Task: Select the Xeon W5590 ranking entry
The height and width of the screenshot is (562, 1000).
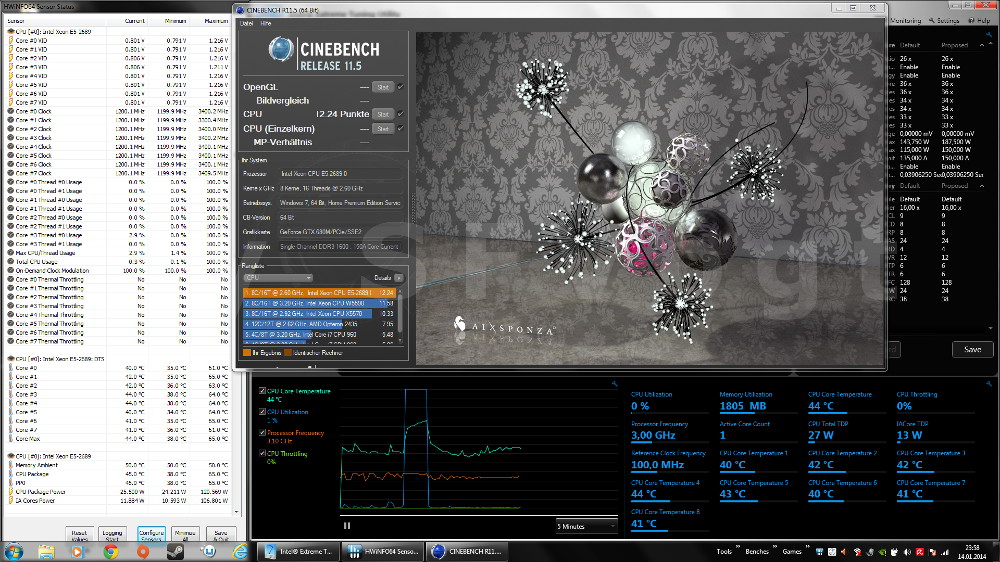Action: point(320,303)
